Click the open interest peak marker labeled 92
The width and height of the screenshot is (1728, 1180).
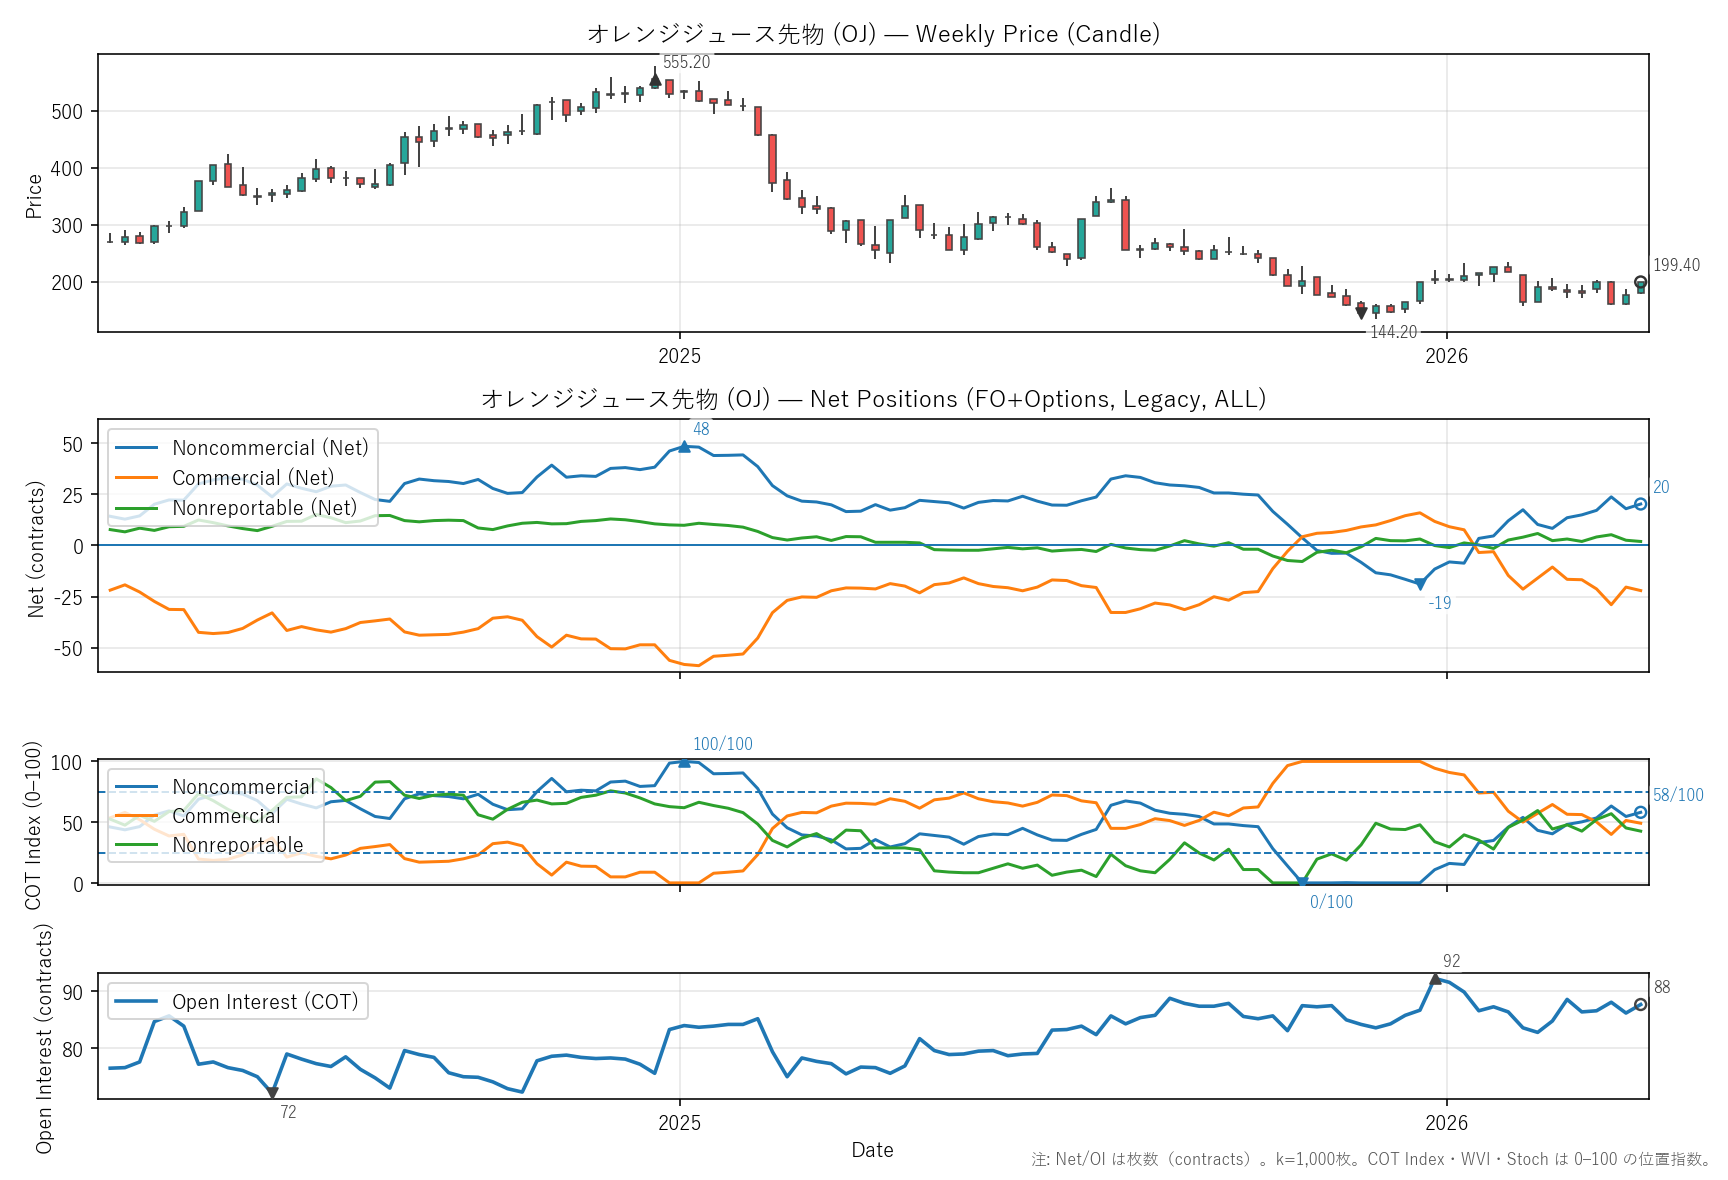pyautogui.click(x=1435, y=979)
